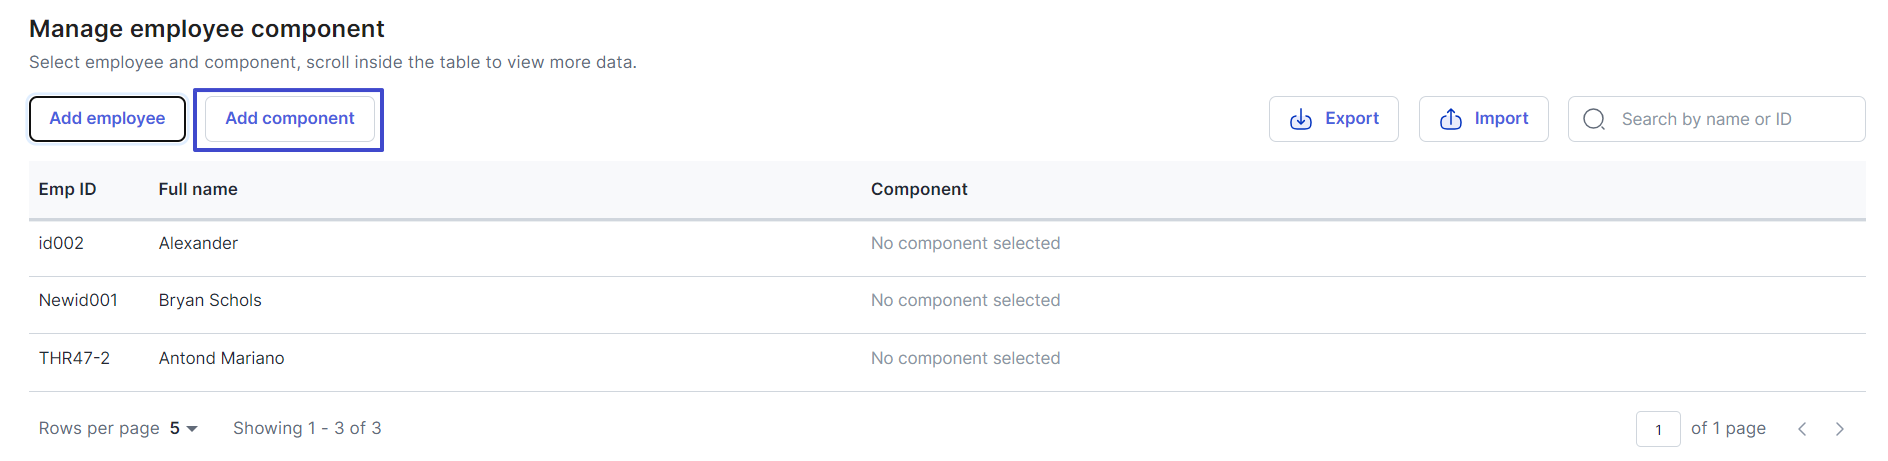This screenshot has height=461, width=1888.
Task: Select component cell for Bryan Schols
Action: click(x=965, y=300)
